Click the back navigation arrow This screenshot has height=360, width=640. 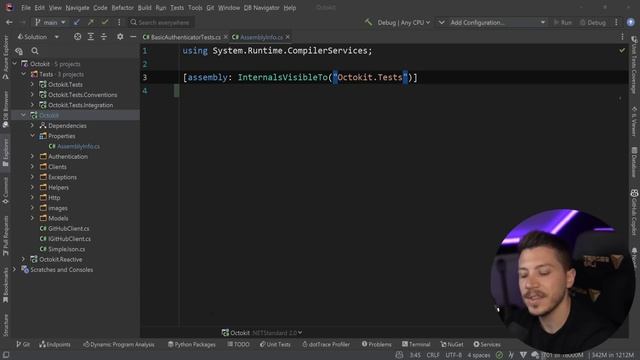pos(9,22)
